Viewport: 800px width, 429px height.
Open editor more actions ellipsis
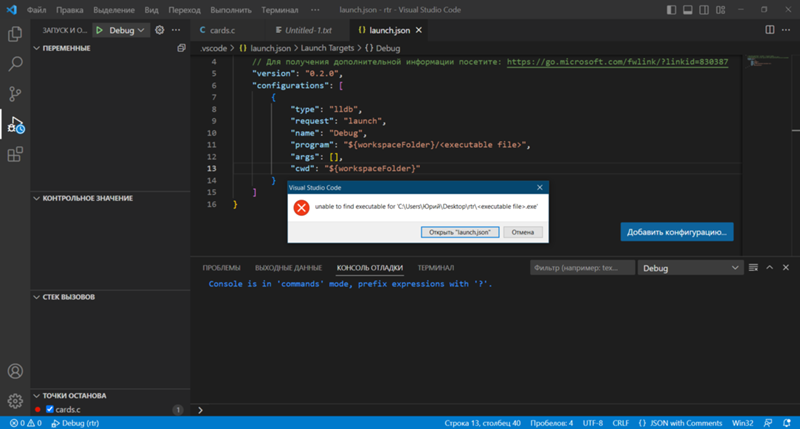tap(786, 30)
